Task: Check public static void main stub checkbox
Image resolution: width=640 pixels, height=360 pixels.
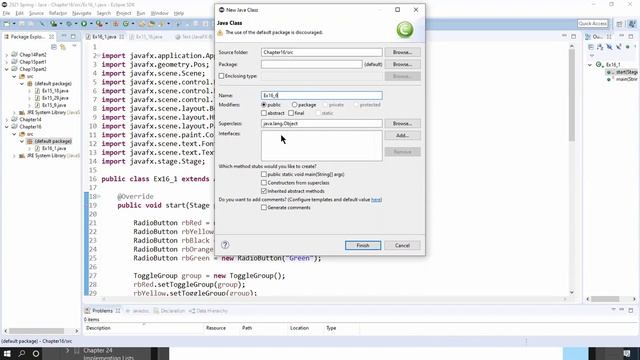Action: (264, 174)
